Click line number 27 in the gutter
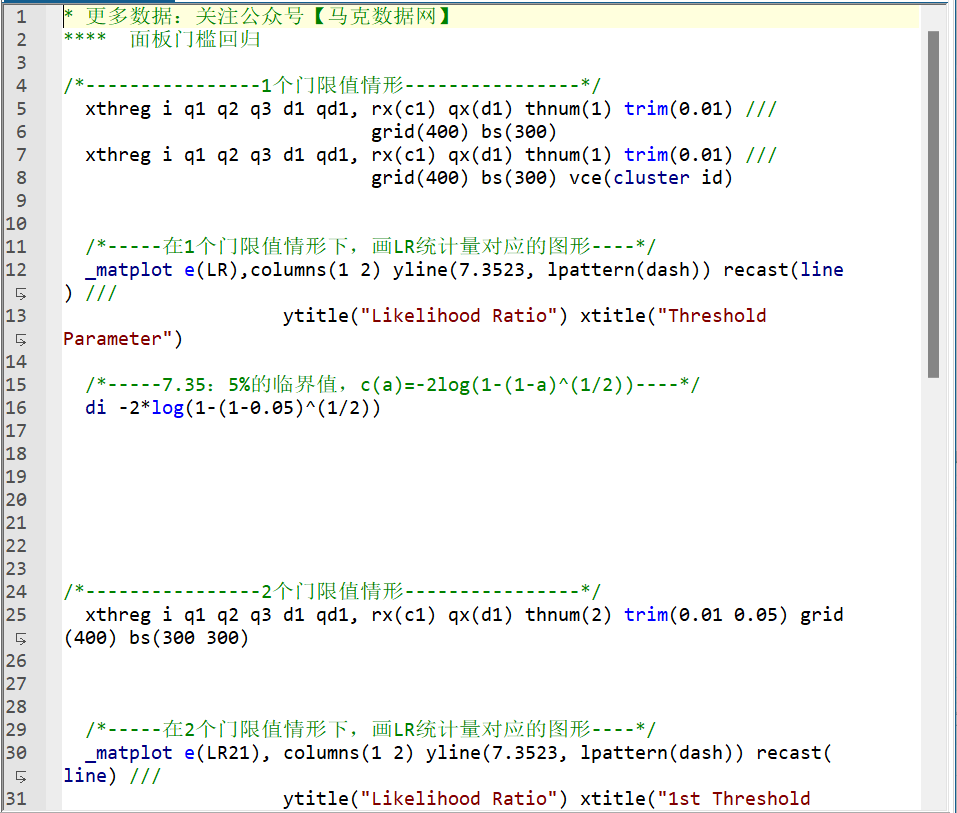Image resolution: width=957 pixels, height=813 pixels. coord(16,684)
